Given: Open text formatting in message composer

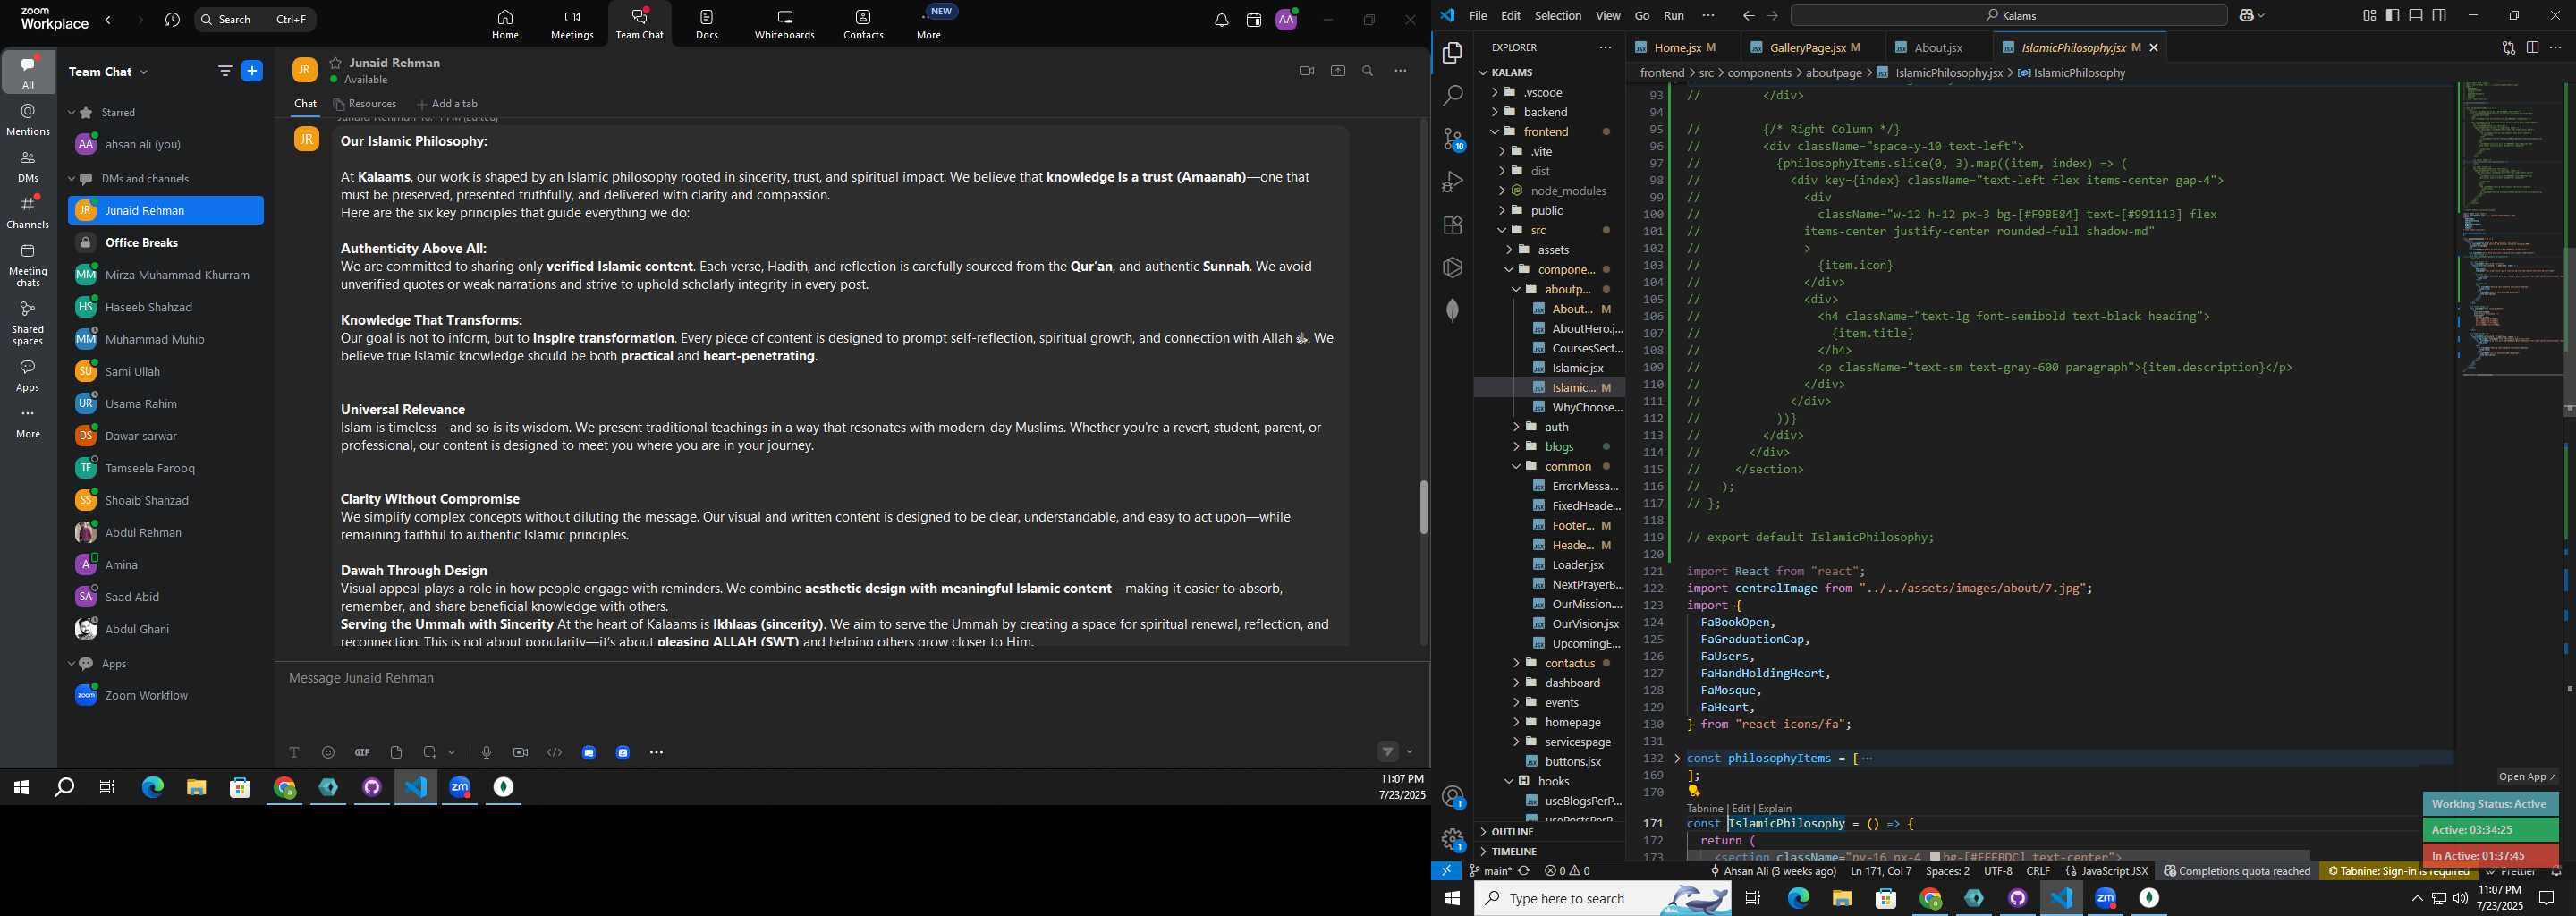Looking at the screenshot, I should [294, 752].
